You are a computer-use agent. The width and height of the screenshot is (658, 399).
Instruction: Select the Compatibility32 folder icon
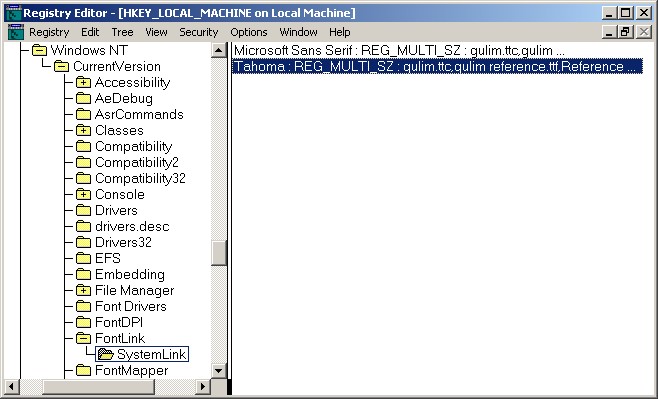83,178
